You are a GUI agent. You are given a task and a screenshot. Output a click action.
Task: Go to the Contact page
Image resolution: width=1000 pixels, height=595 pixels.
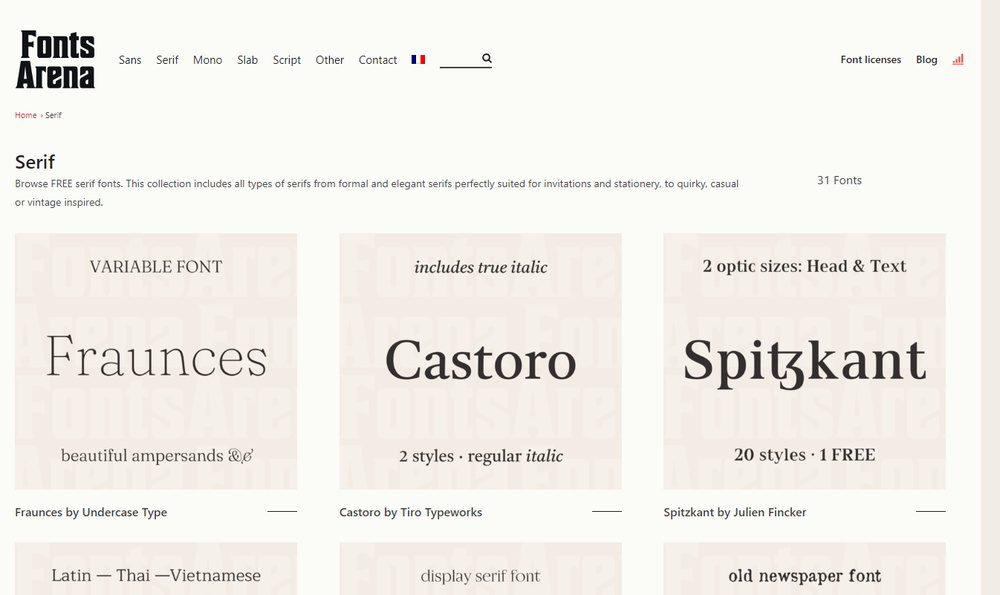(377, 60)
